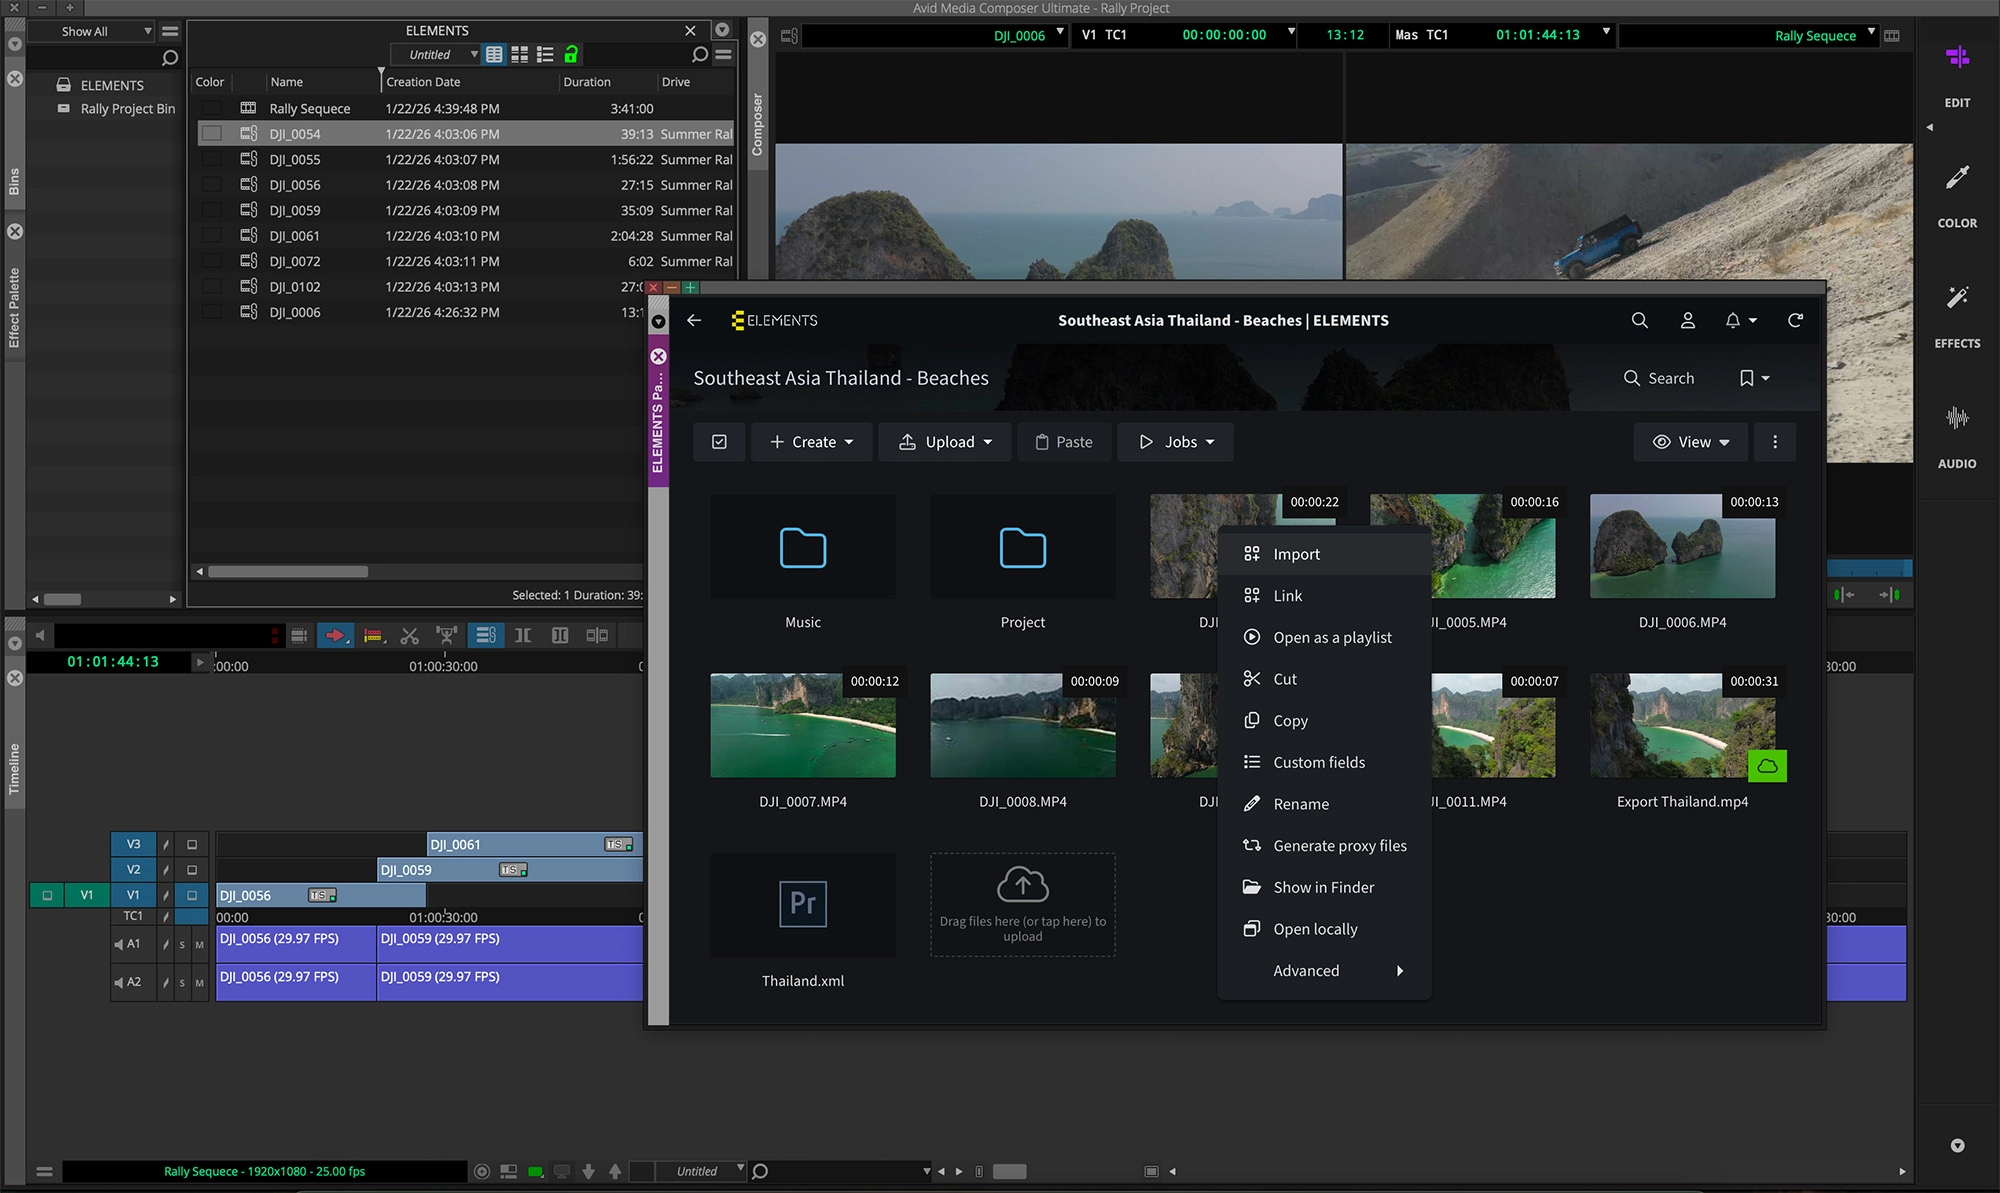Expand the Create dropdown
This screenshot has height=1193, width=2000.
pyautogui.click(x=812, y=442)
